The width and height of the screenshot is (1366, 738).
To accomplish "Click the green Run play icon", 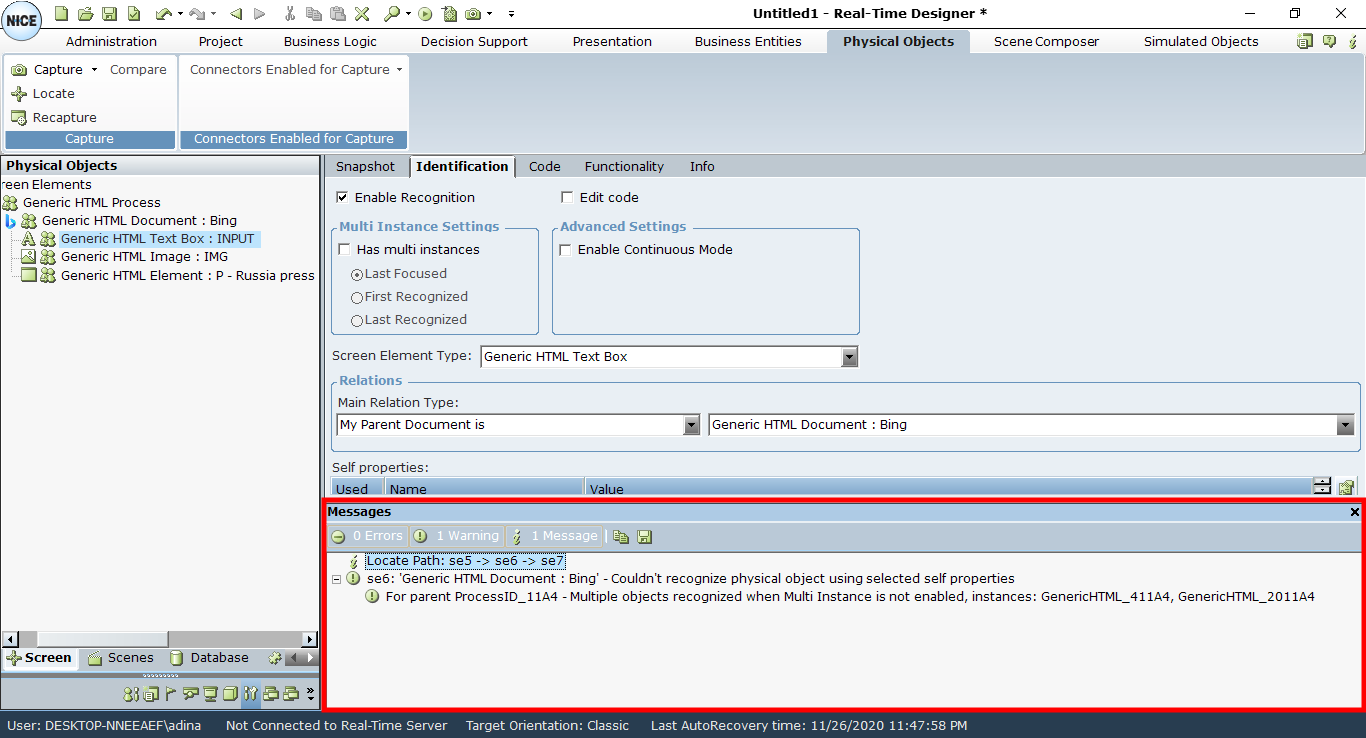I will click(x=425, y=14).
